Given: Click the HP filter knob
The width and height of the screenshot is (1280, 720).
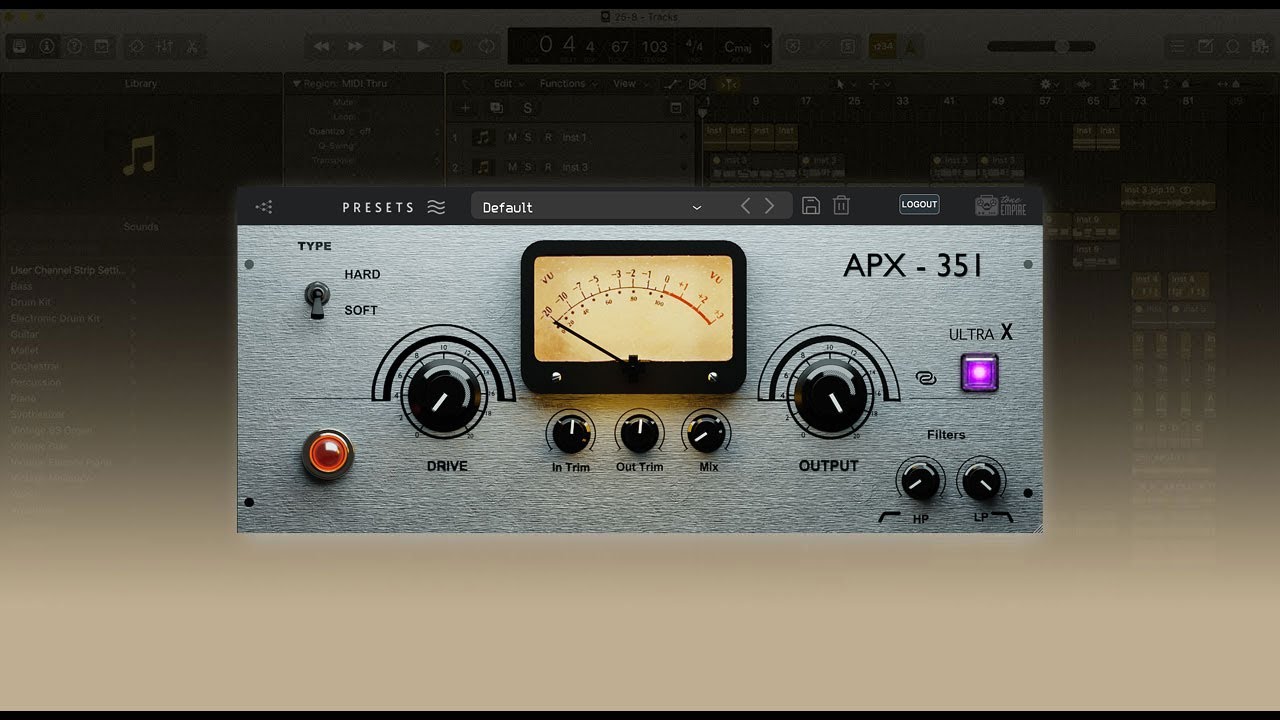Looking at the screenshot, I should click(x=920, y=482).
